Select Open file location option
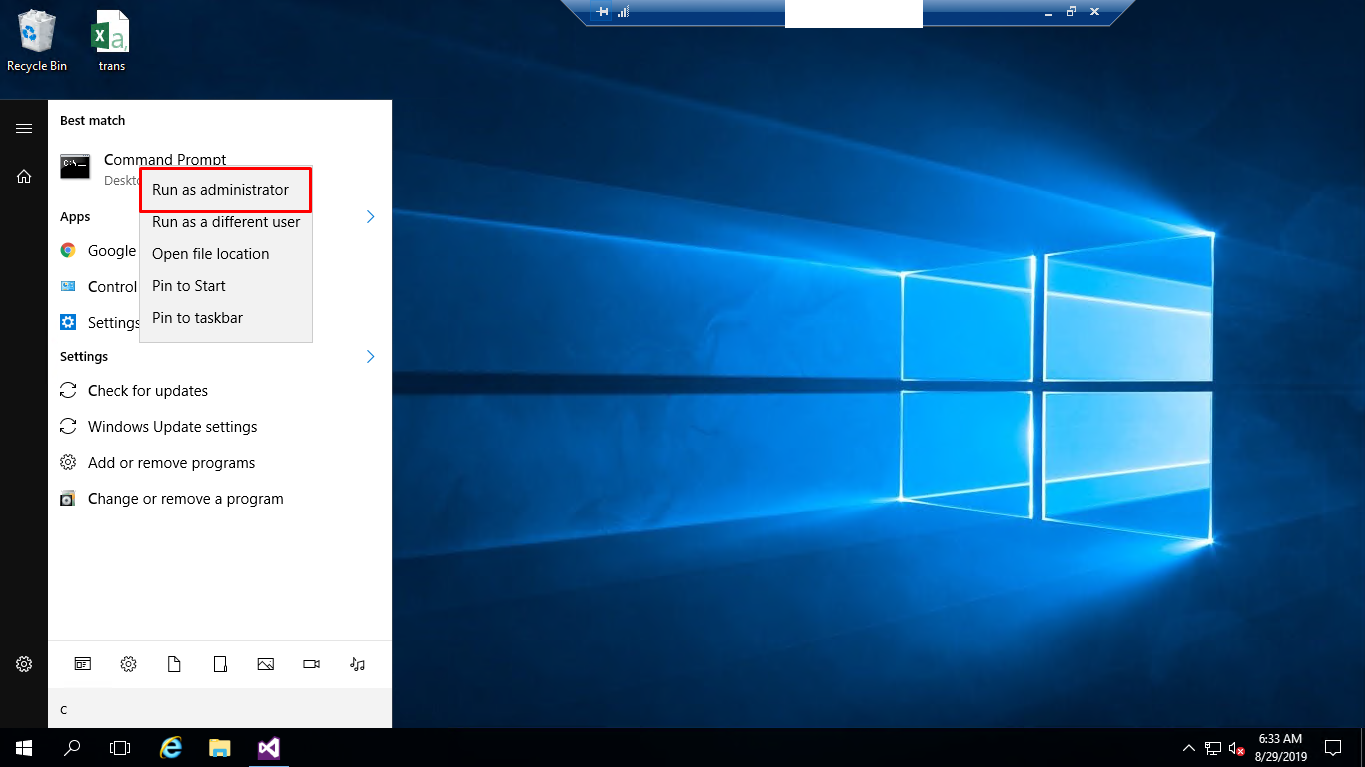 point(226,254)
